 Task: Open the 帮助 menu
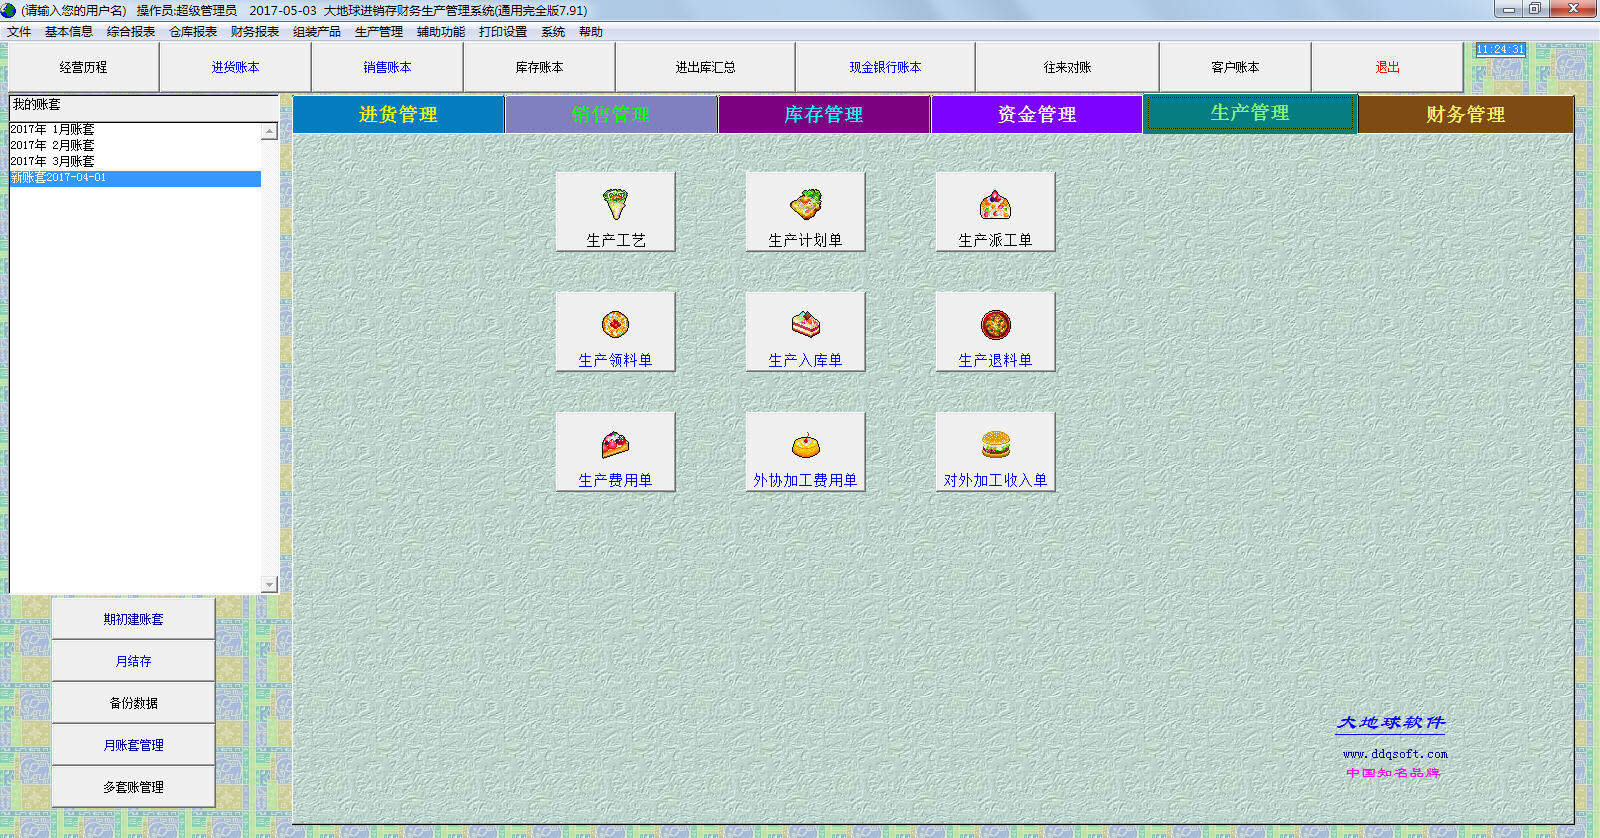(591, 32)
